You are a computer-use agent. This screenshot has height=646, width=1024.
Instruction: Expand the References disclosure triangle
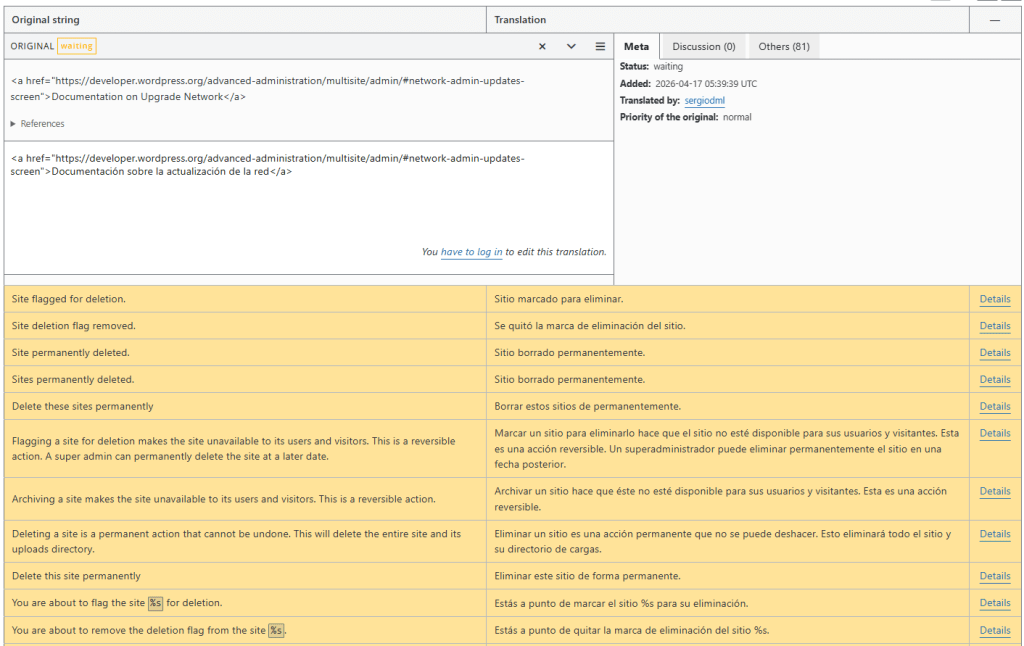coord(14,124)
